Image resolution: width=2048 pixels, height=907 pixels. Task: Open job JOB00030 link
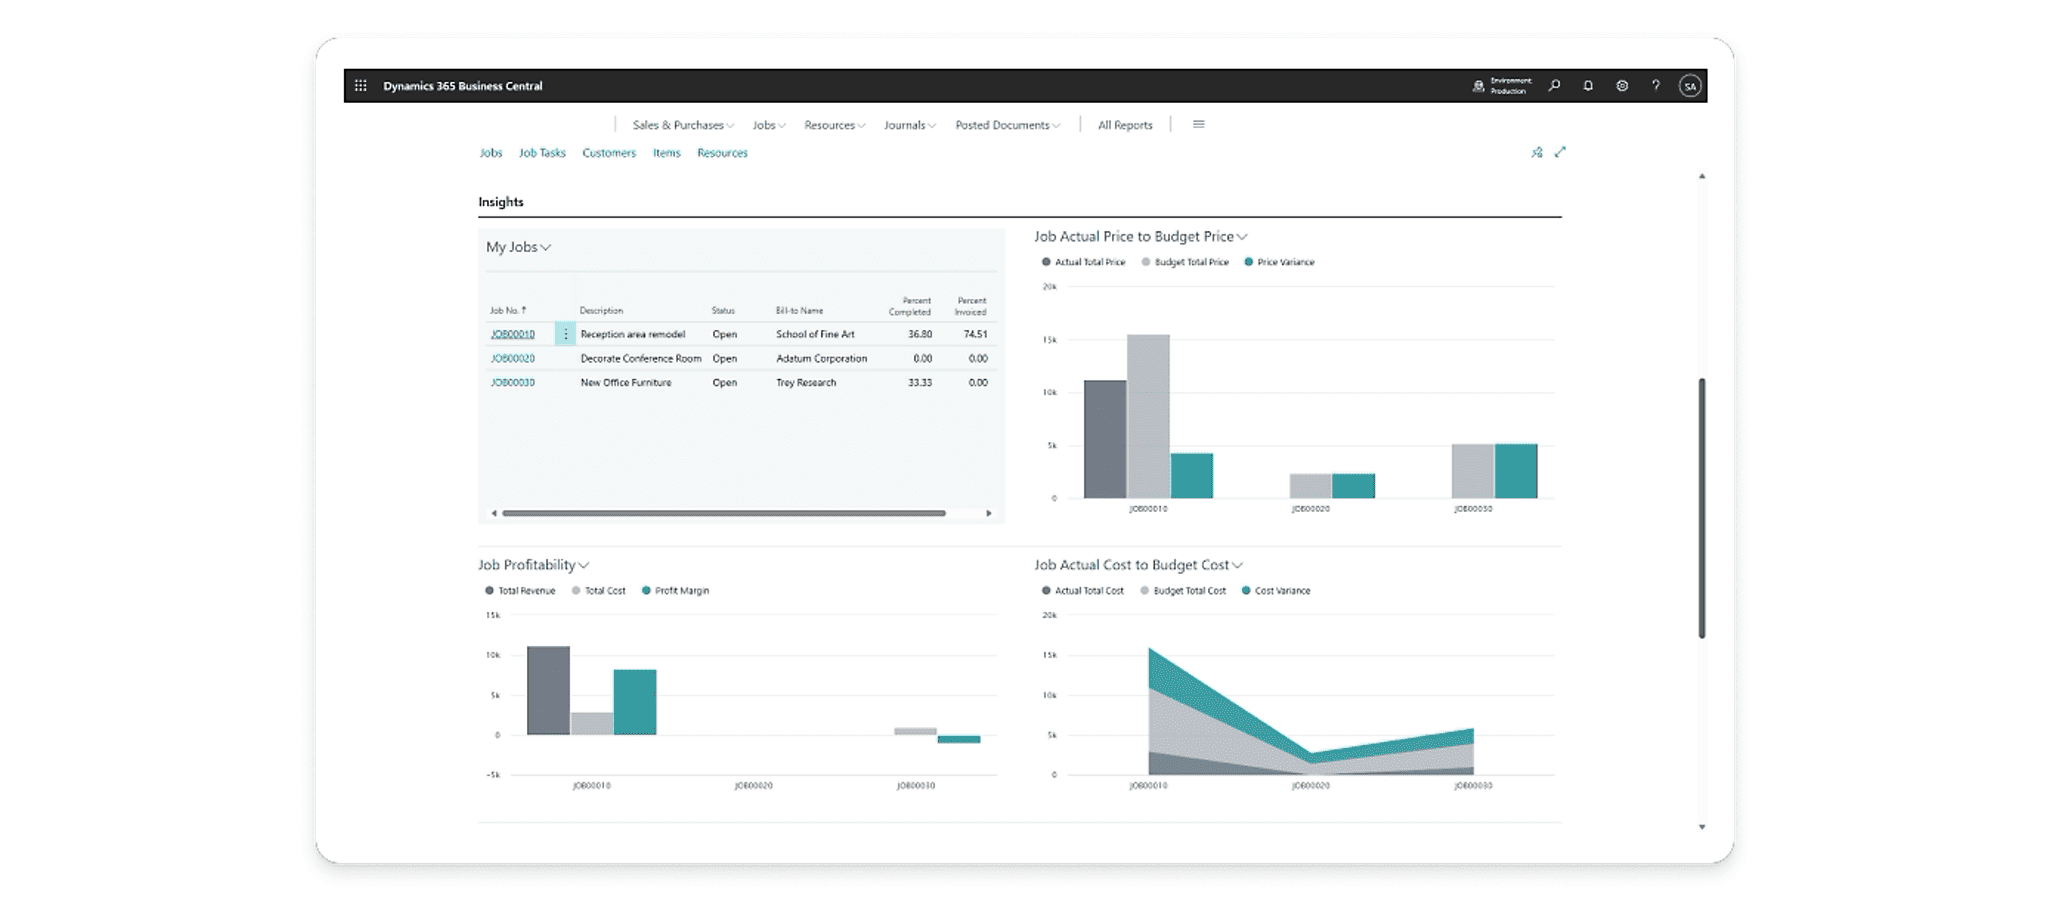click(x=513, y=382)
